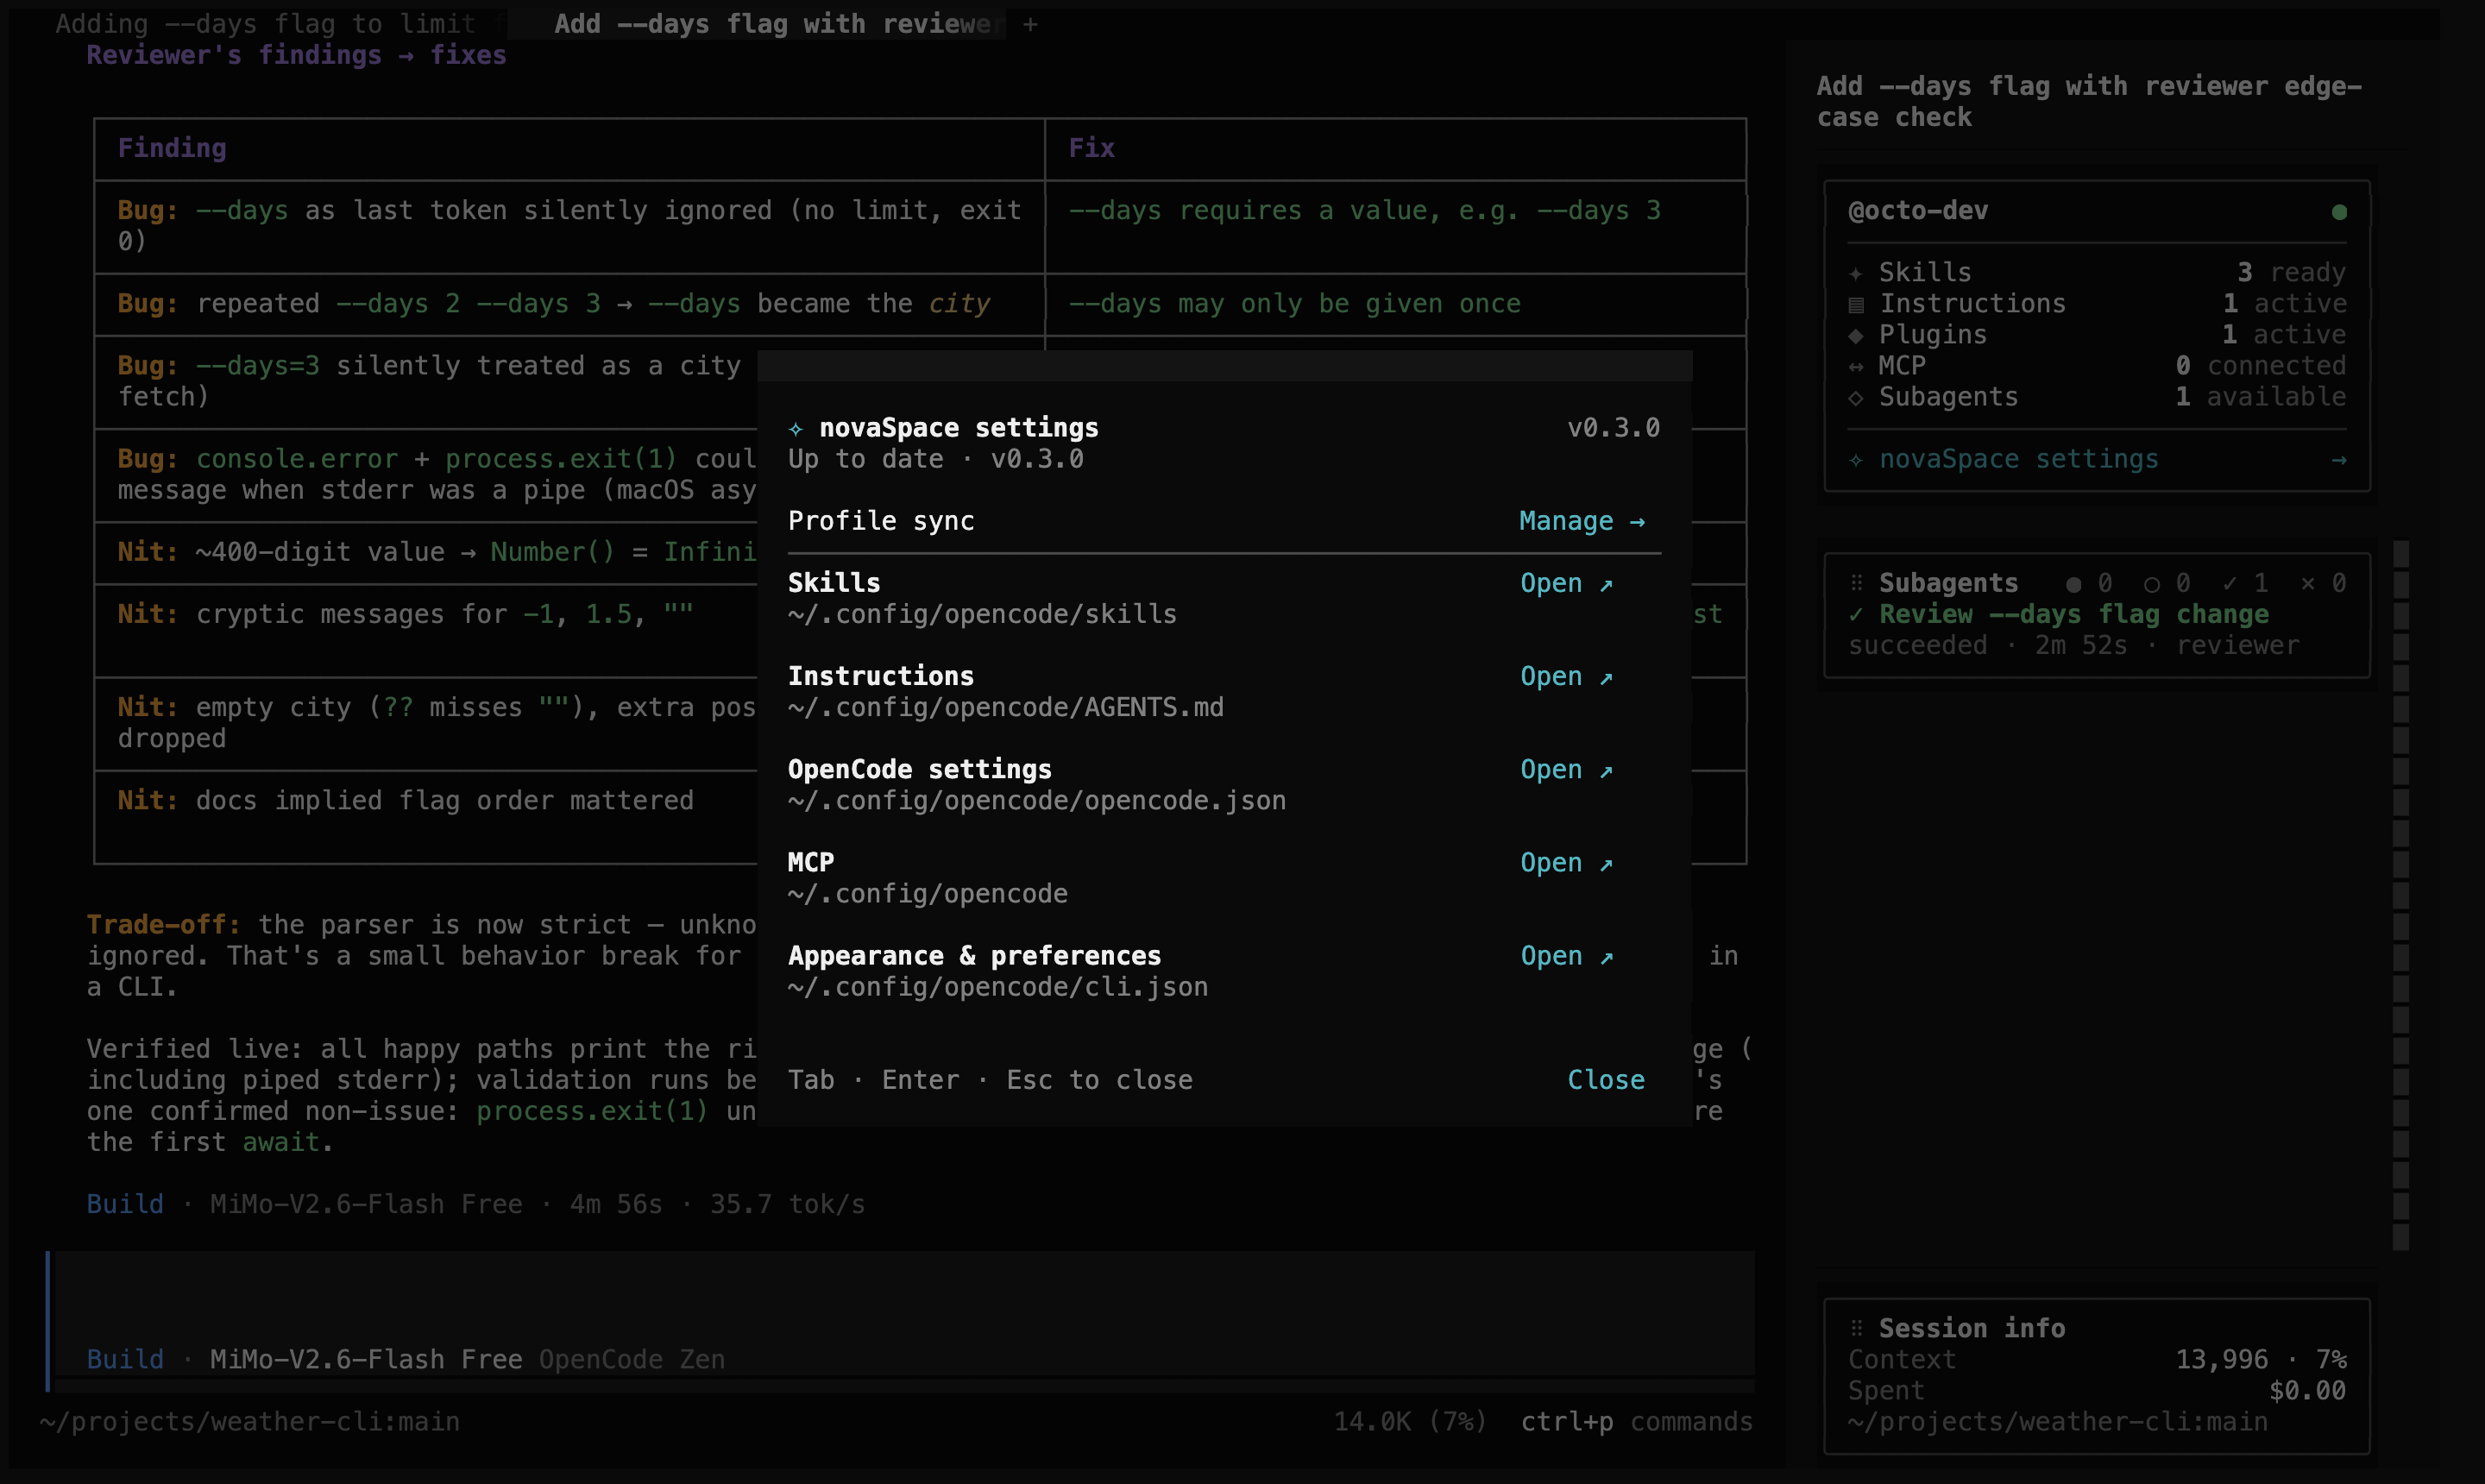Open OpenCode settings opencode.json
The image size is (2485, 1484).
click(x=1566, y=769)
